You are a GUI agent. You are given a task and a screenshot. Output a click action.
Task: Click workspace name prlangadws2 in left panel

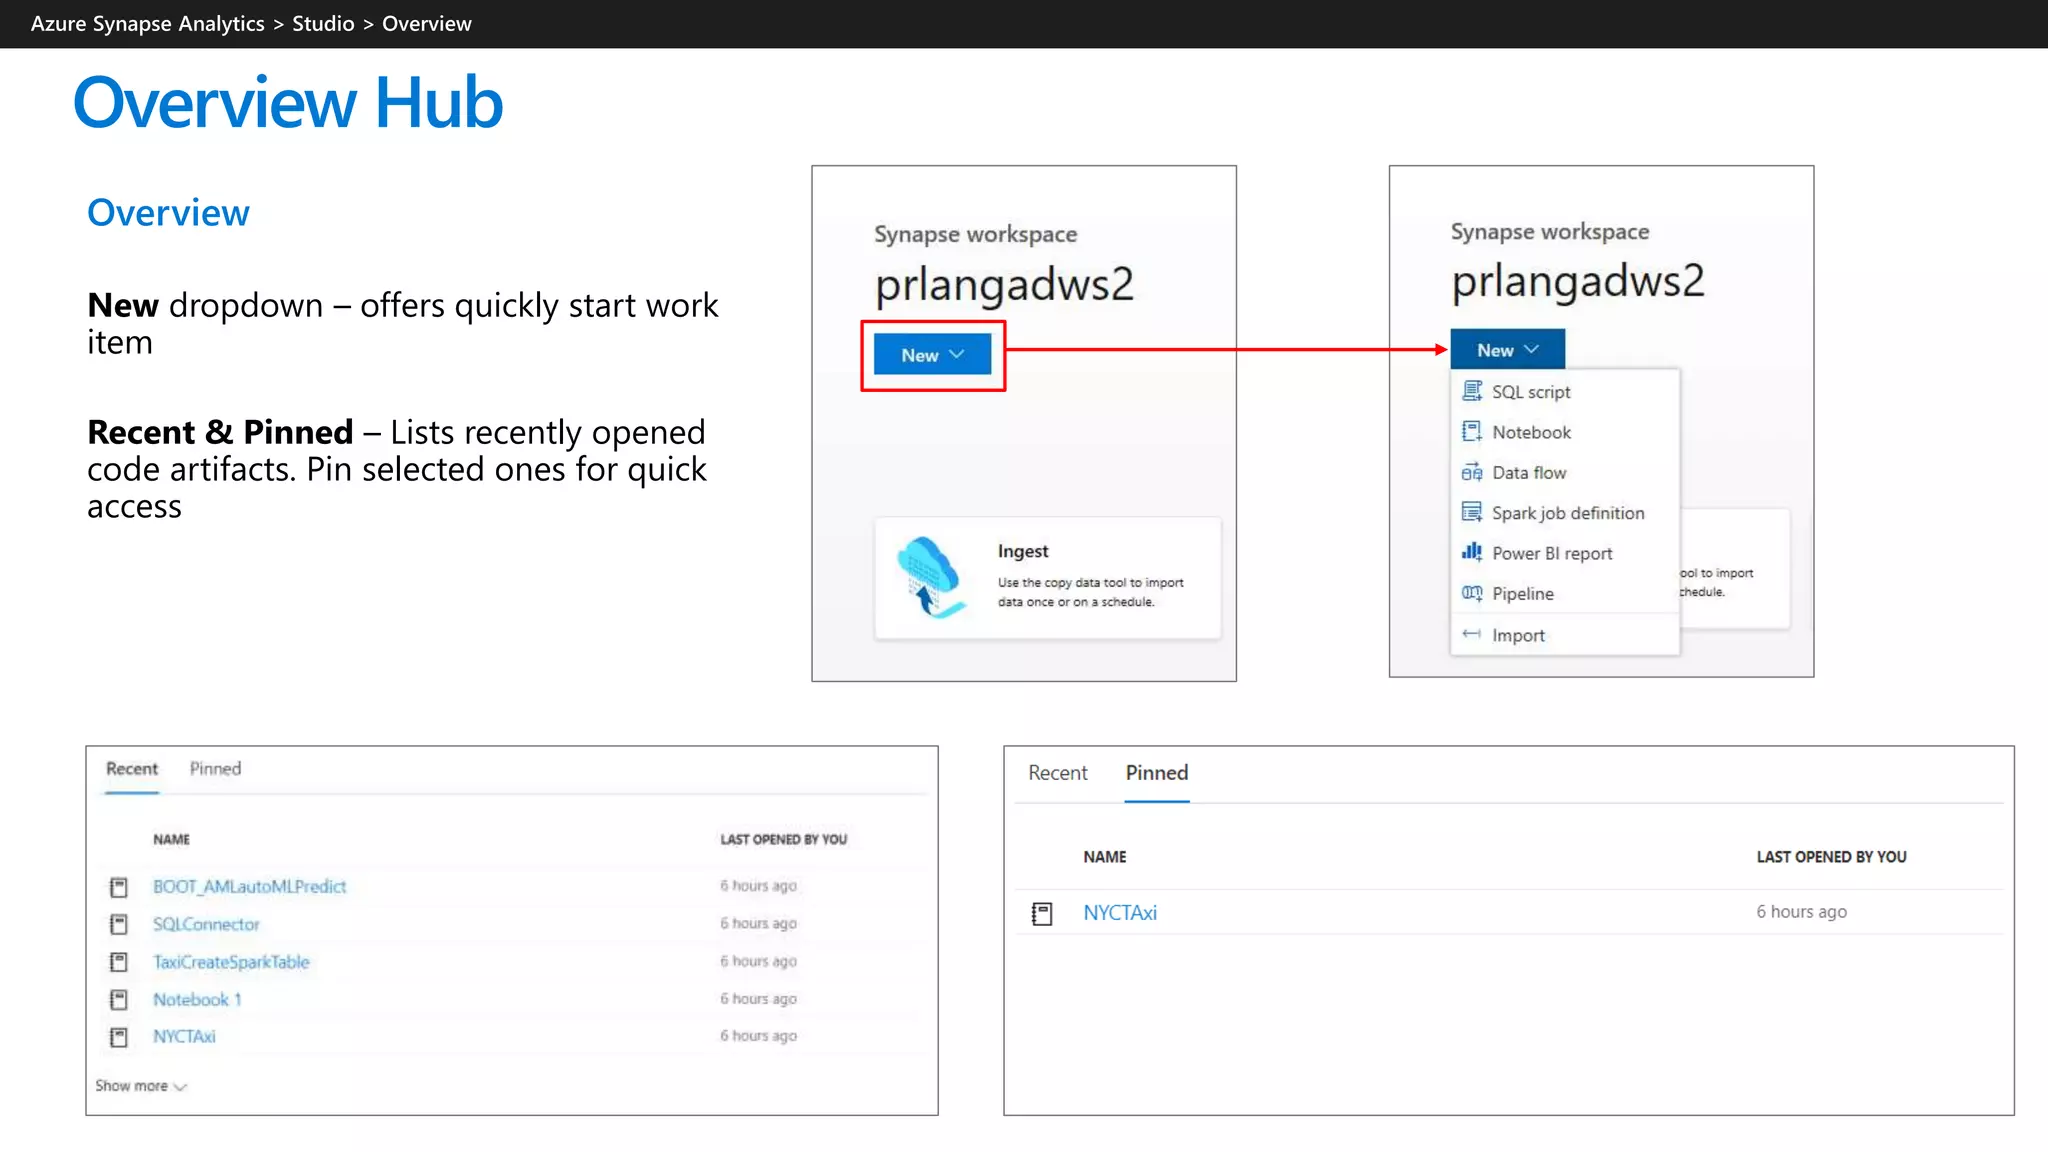click(1004, 285)
